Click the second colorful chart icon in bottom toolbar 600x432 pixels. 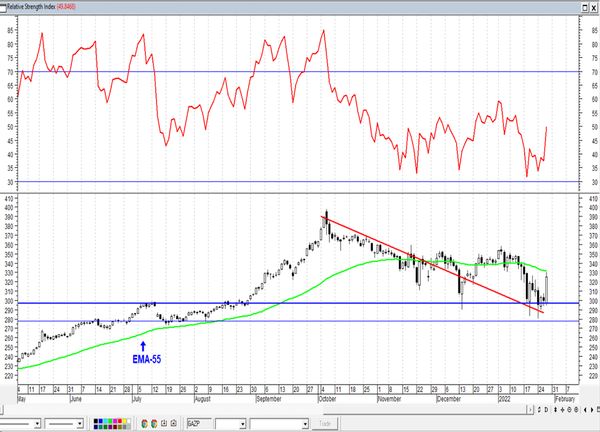click(153, 423)
